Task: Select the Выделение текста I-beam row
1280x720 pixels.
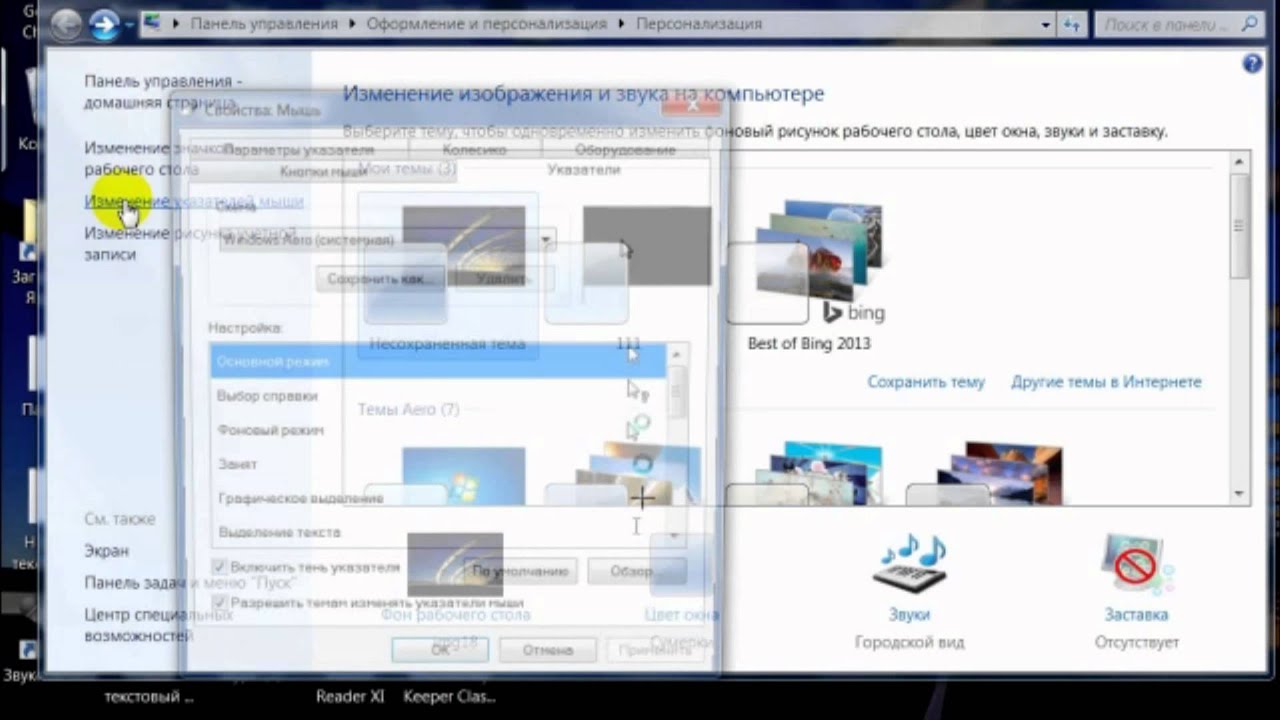Action: point(438,531)
